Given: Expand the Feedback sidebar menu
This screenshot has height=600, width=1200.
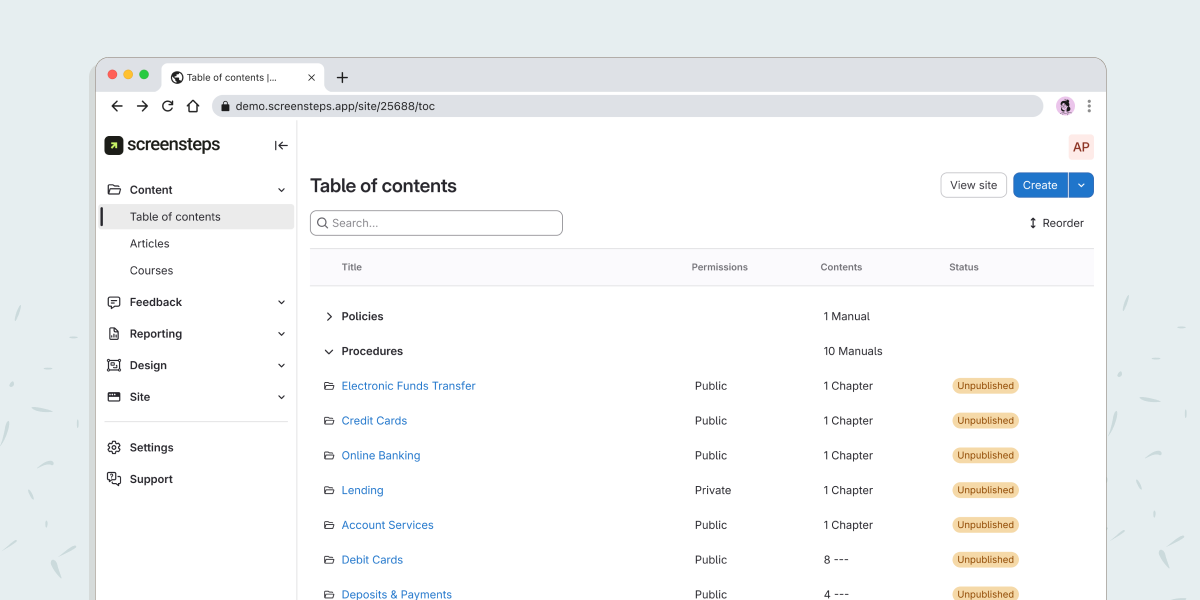Looking at the screenshot, I should [281, 302].
